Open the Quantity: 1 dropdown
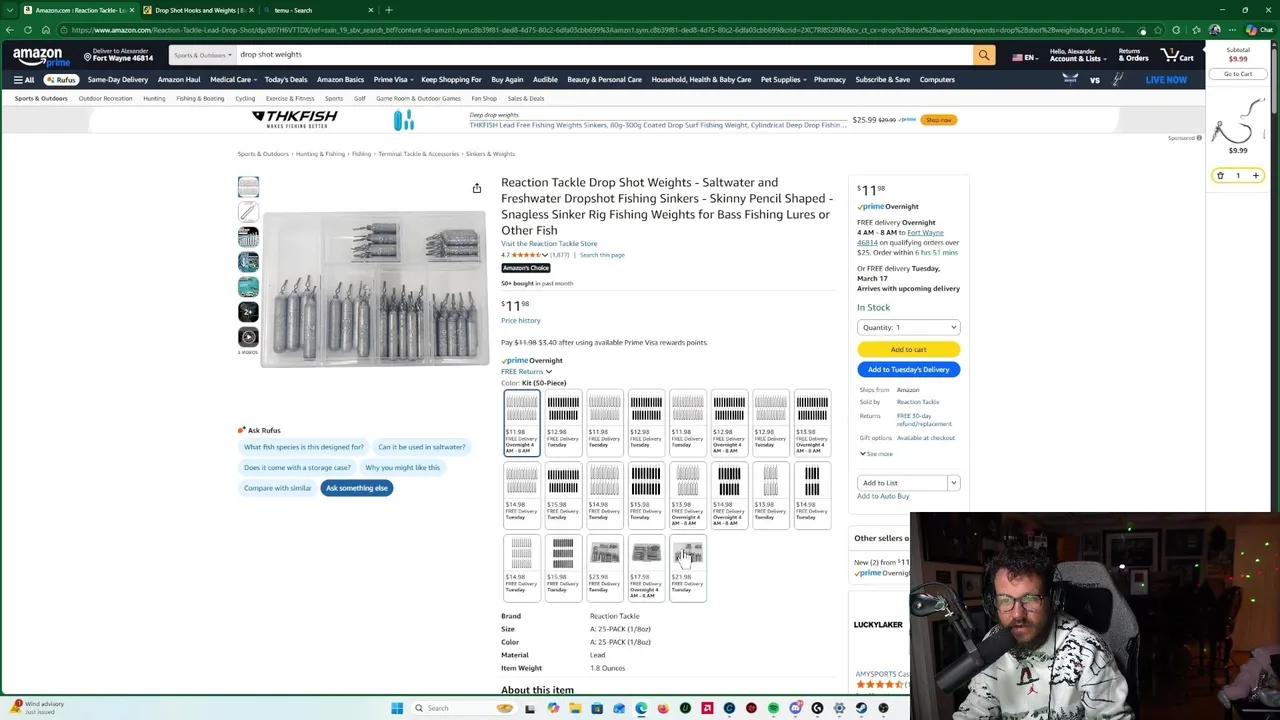 [x=908, y=327]
